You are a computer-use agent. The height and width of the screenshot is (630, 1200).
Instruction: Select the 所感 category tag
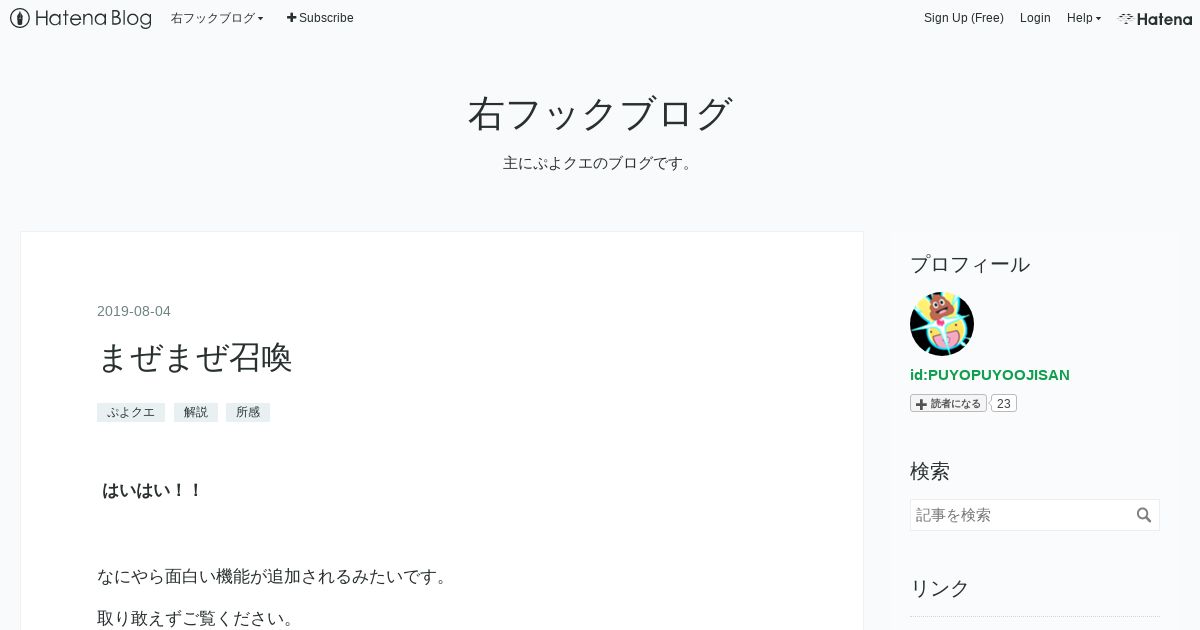click(248, 412)
